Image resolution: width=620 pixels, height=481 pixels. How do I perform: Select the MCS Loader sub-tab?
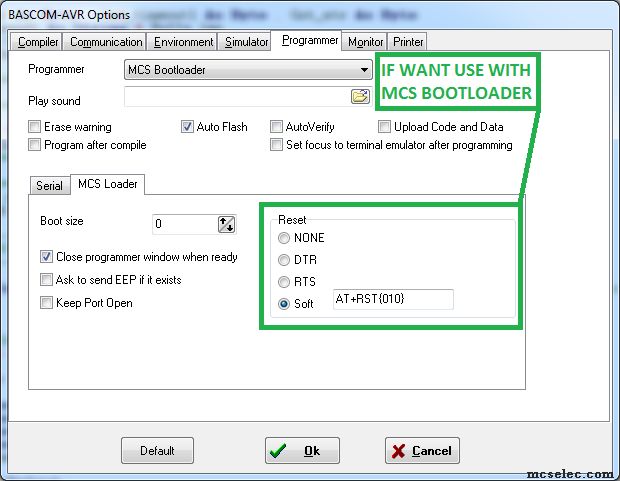click(108, 184)
